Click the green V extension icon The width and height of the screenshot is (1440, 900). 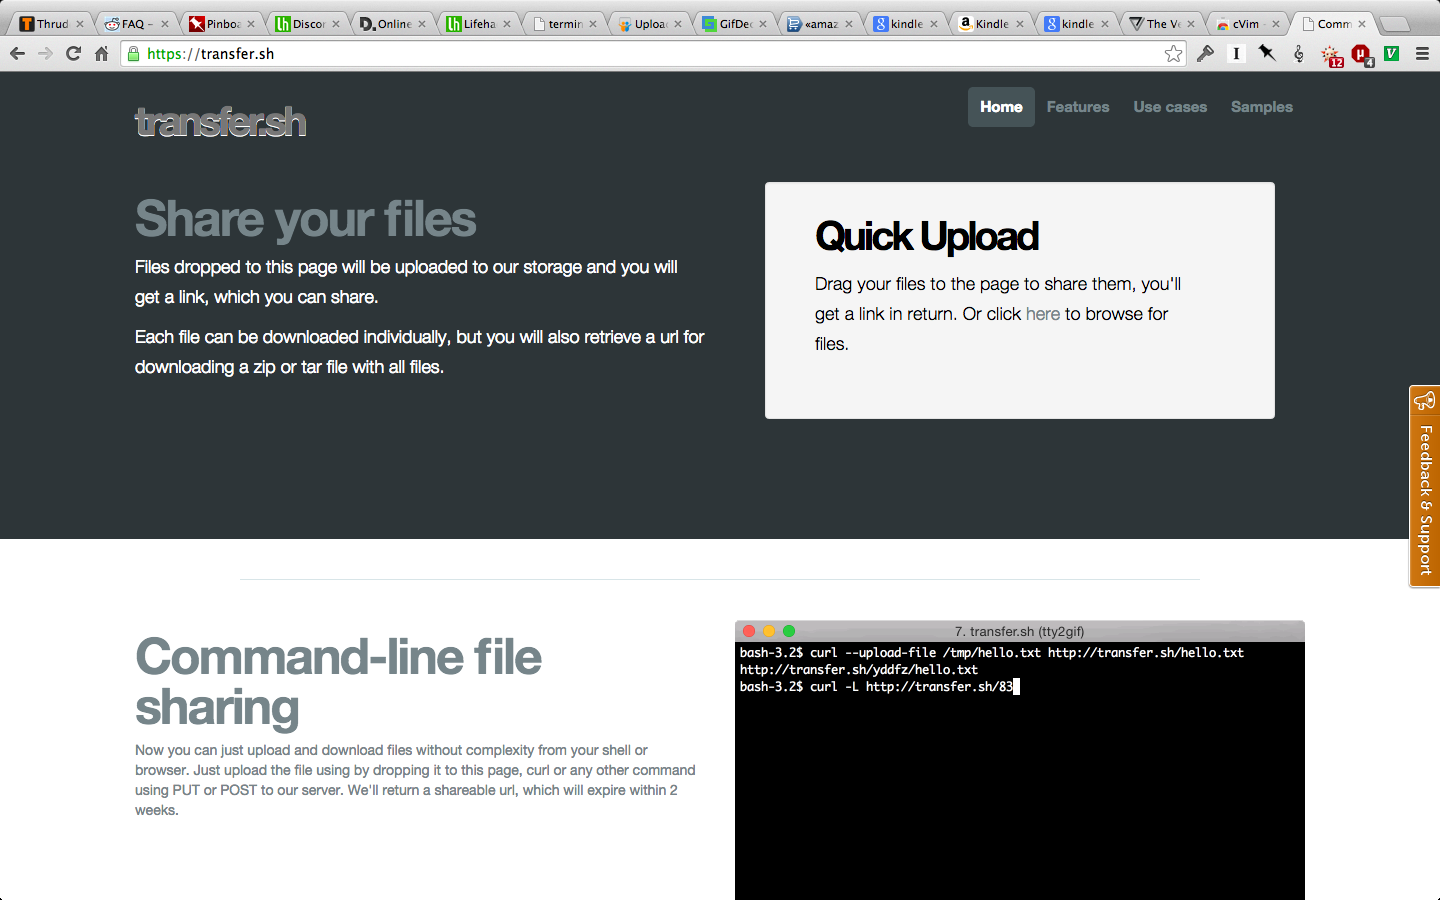click(x=1391, y=53)
